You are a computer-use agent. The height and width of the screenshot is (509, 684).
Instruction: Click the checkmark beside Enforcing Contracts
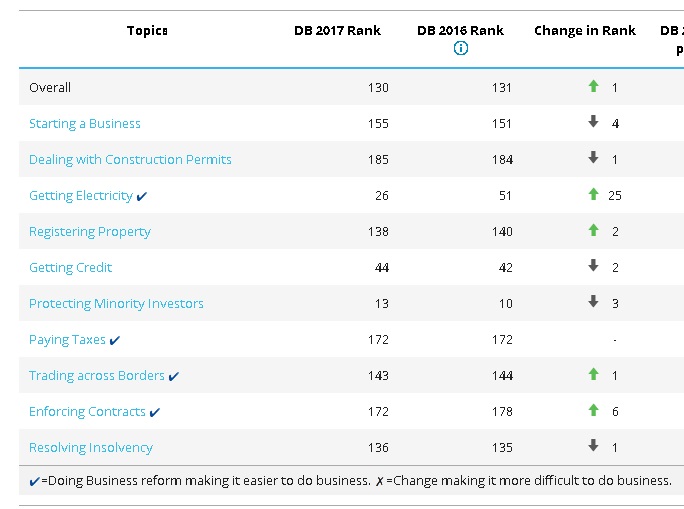(155, 412)
